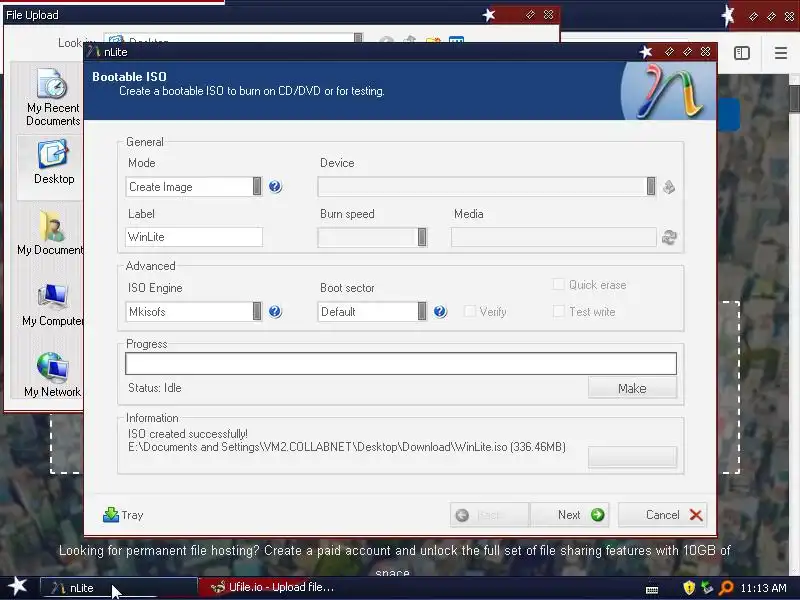Click security shield tray icon
The height and width of the screenshot is (600, 800).
click(x=689, y=588)
